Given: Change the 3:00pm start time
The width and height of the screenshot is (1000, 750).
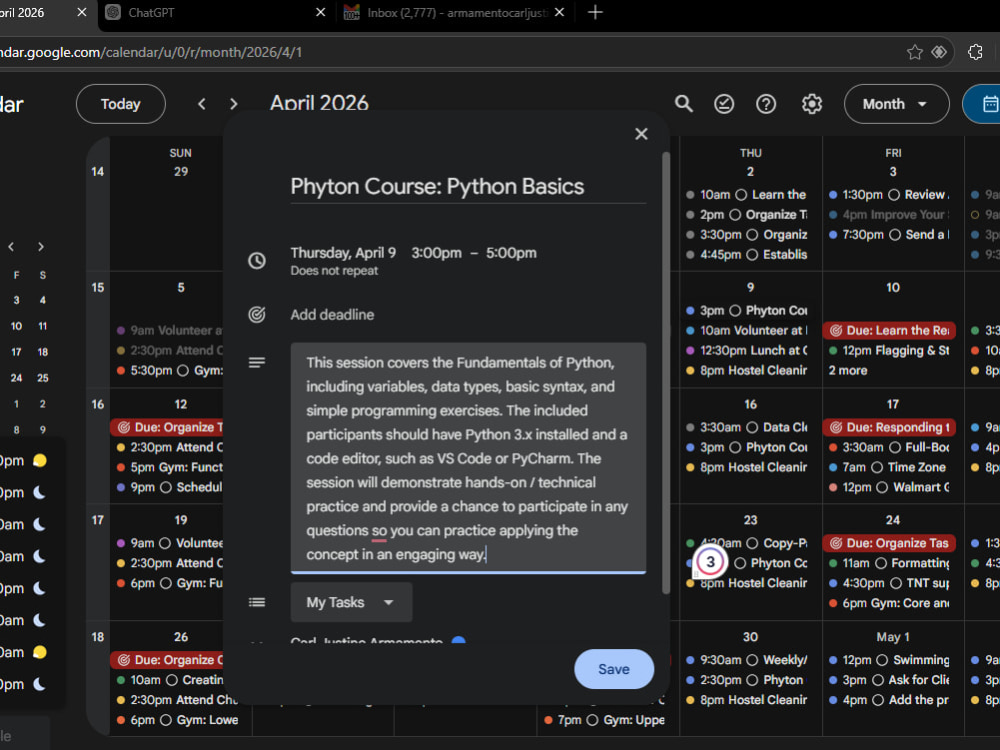Looking at the screenshot, I should coord(436,253).
